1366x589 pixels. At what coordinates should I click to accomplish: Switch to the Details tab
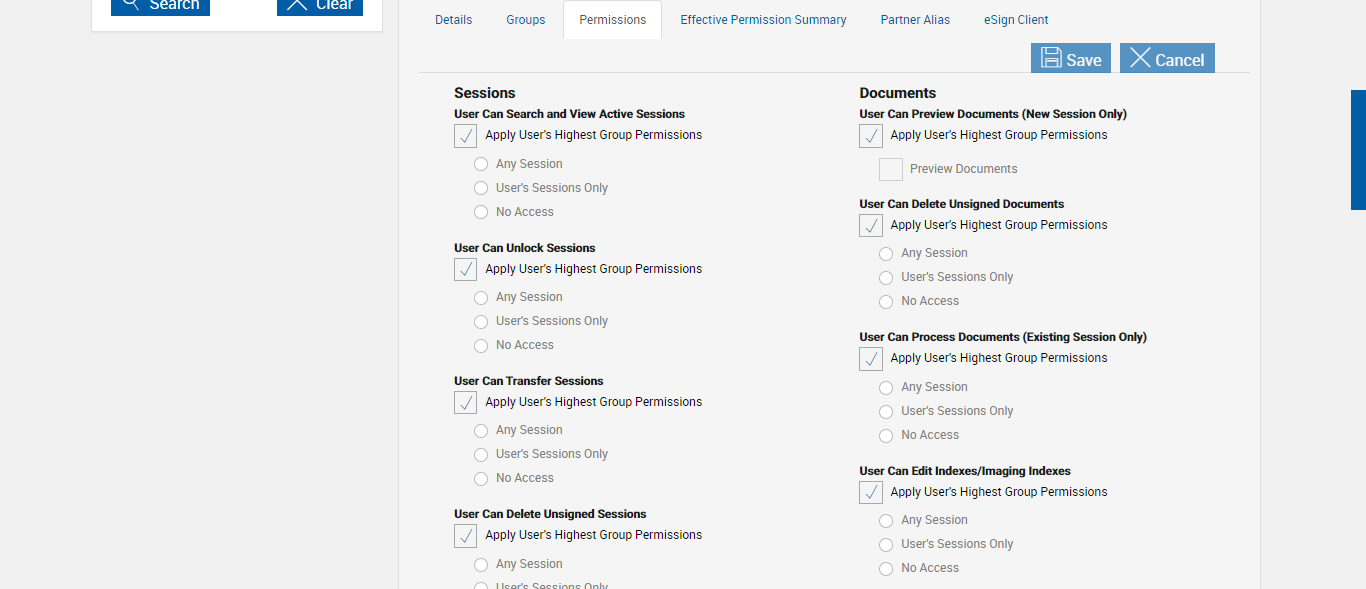pos(453,20)
